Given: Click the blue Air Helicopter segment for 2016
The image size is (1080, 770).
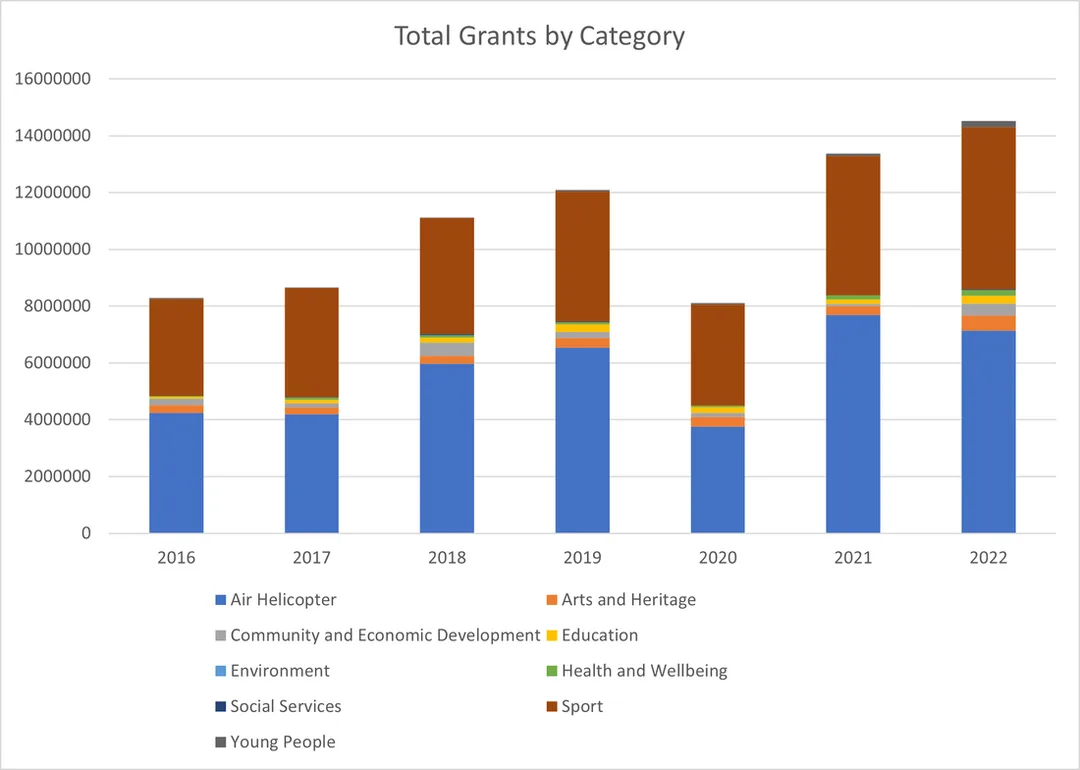Looking at the screenshot, I should click(176, 473).
